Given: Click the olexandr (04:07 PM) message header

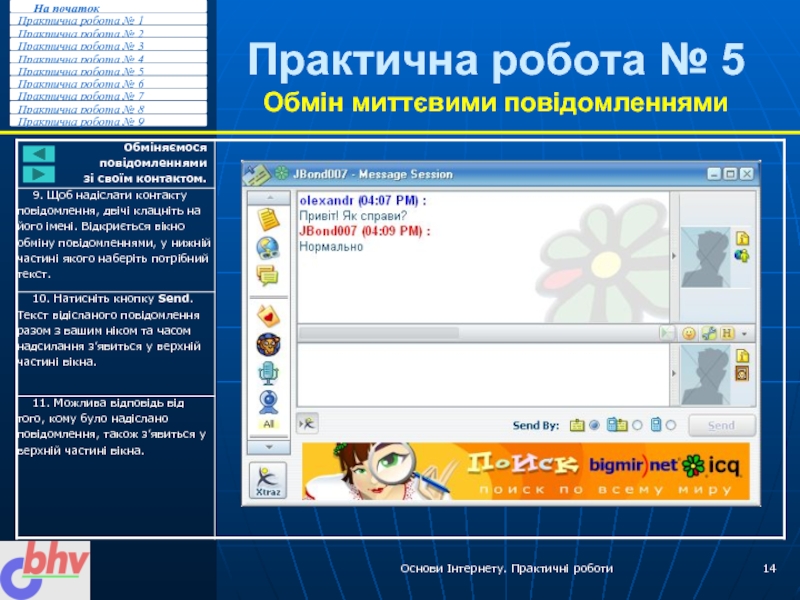Looking at the screenshot, I should 363,201.
